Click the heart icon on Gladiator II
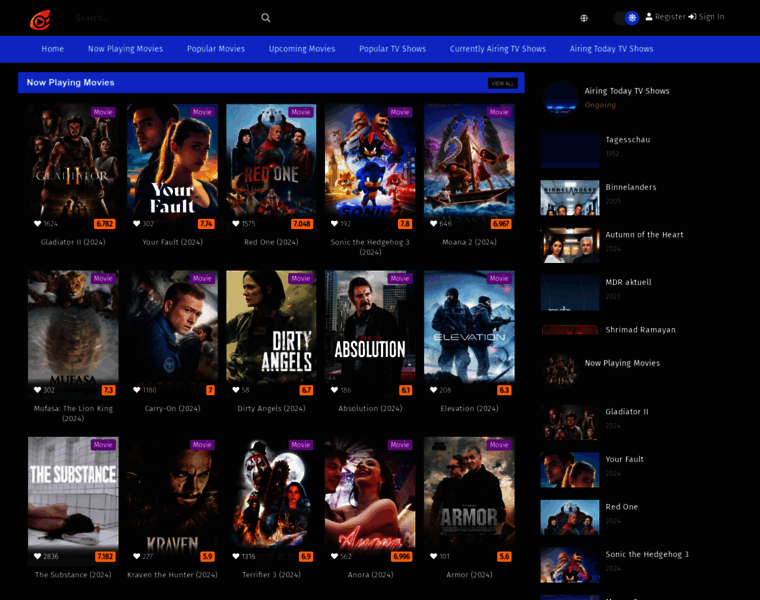 click(38, 223)
